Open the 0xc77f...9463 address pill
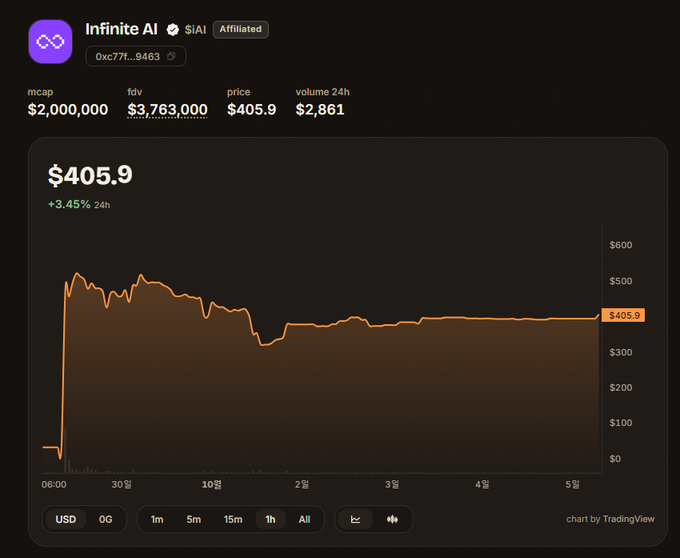The width and height of the screenshot is (680, 558). click(136, 56)
